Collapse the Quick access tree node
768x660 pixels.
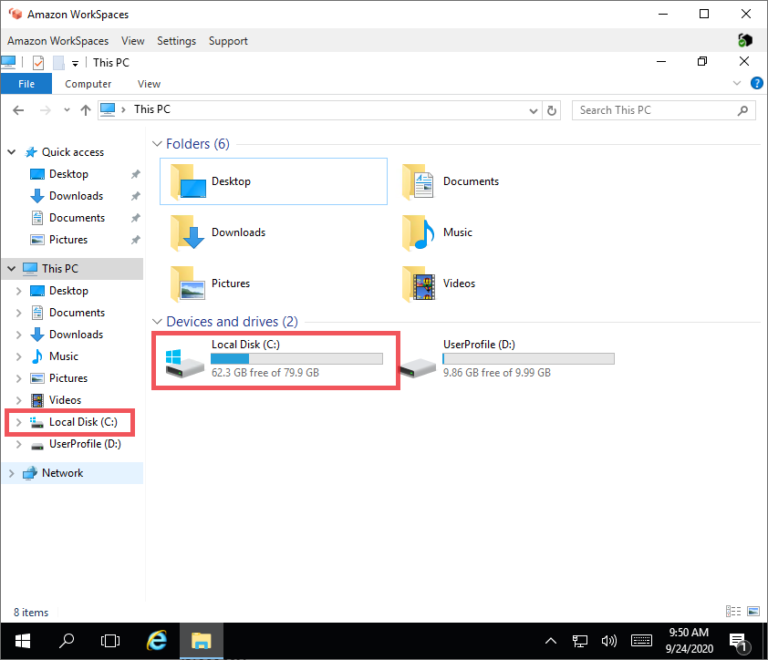12,153
